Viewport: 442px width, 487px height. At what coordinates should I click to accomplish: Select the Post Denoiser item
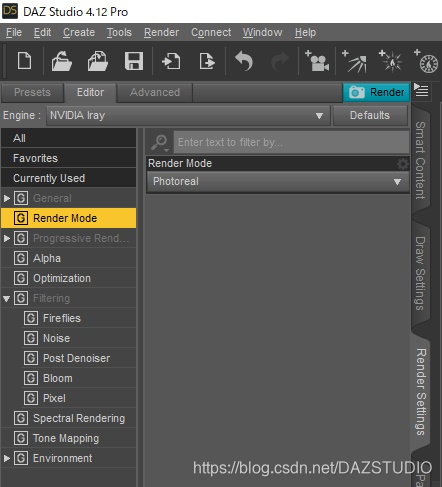pyautogui.click(x=79, y=358)
